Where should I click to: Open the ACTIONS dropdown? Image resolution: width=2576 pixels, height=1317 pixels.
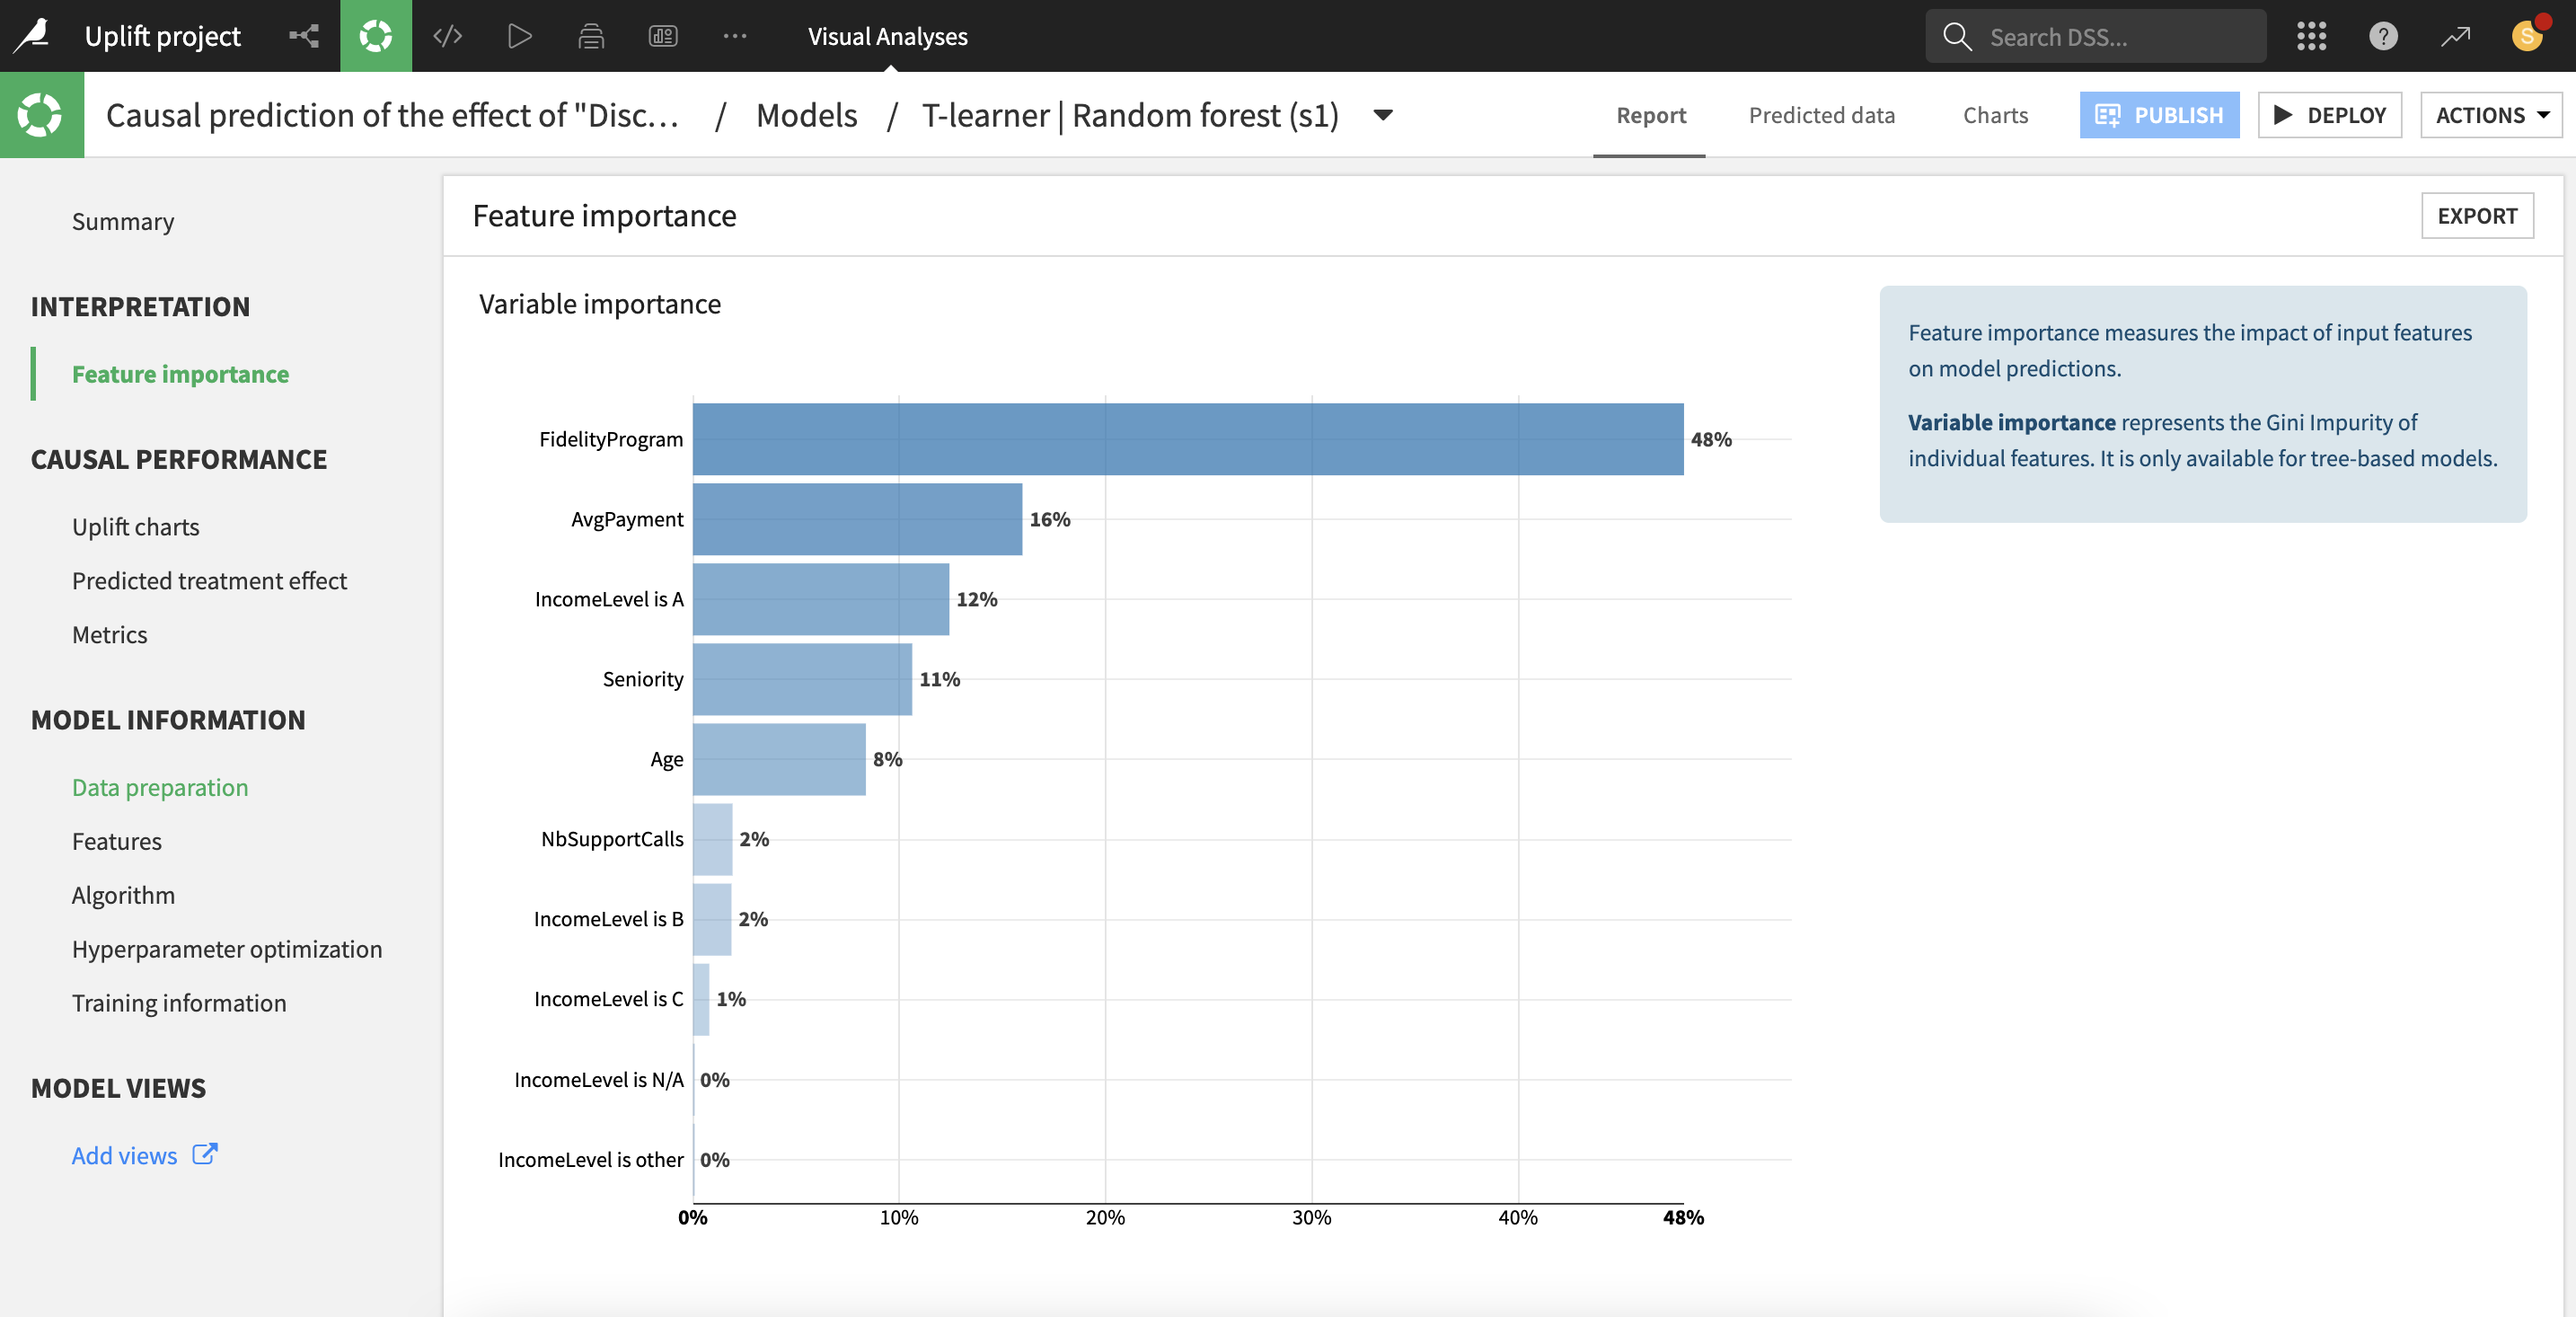click(2491, 115)
